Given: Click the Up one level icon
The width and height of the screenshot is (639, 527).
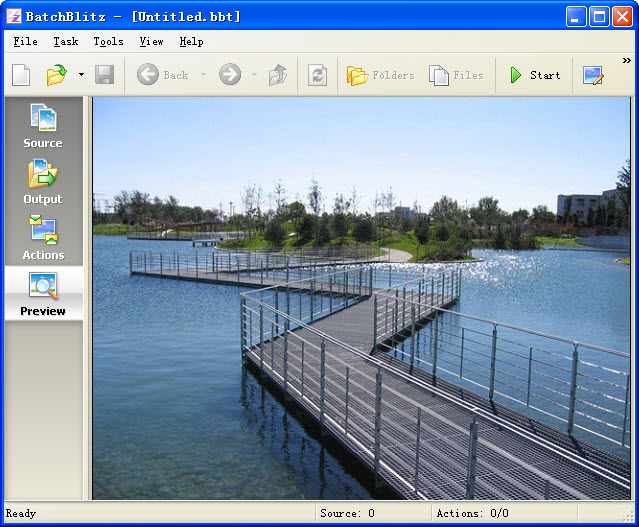Looking at the screenshot, I should coord(278,75).
